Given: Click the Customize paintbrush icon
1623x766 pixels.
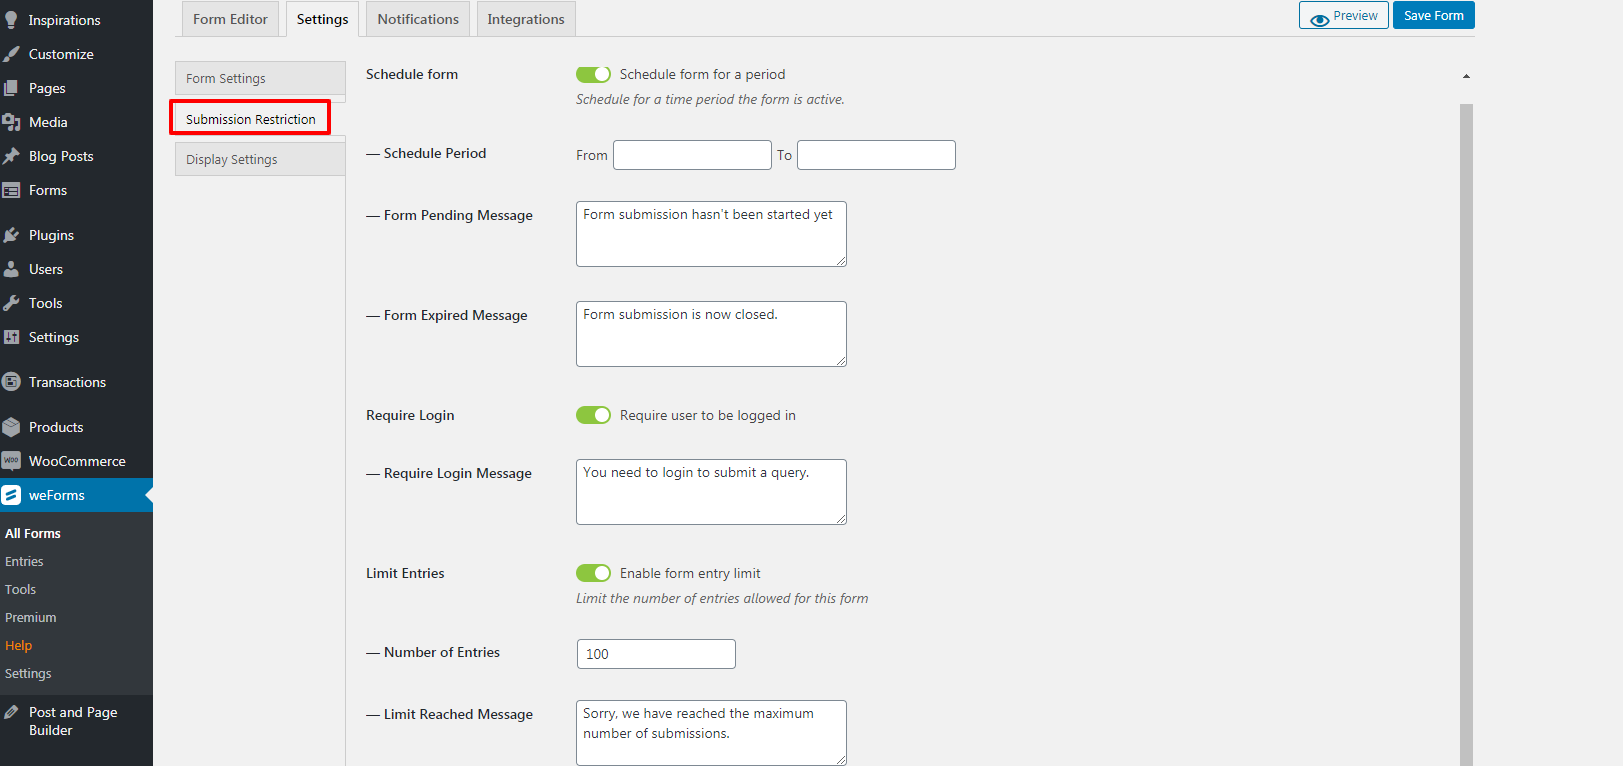Looking at the screenshot, I should pyautogui.click(x=11, y=54).
